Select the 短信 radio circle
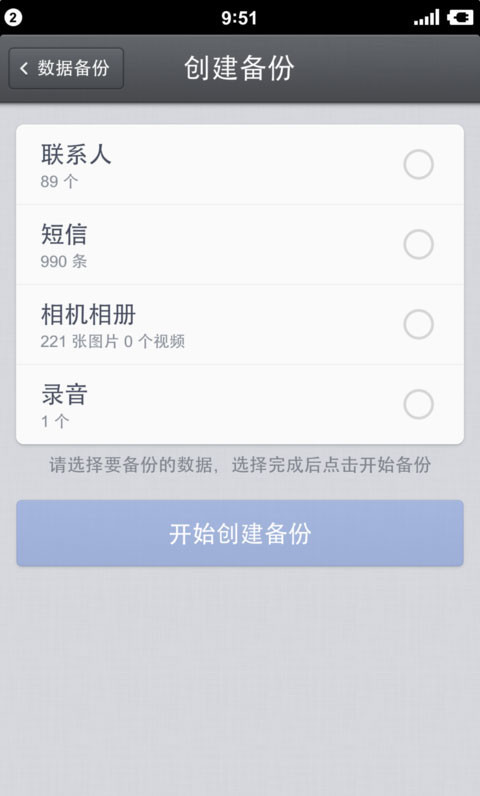The image size is (480, 796). pyautogui.click(x=418, y=244)
